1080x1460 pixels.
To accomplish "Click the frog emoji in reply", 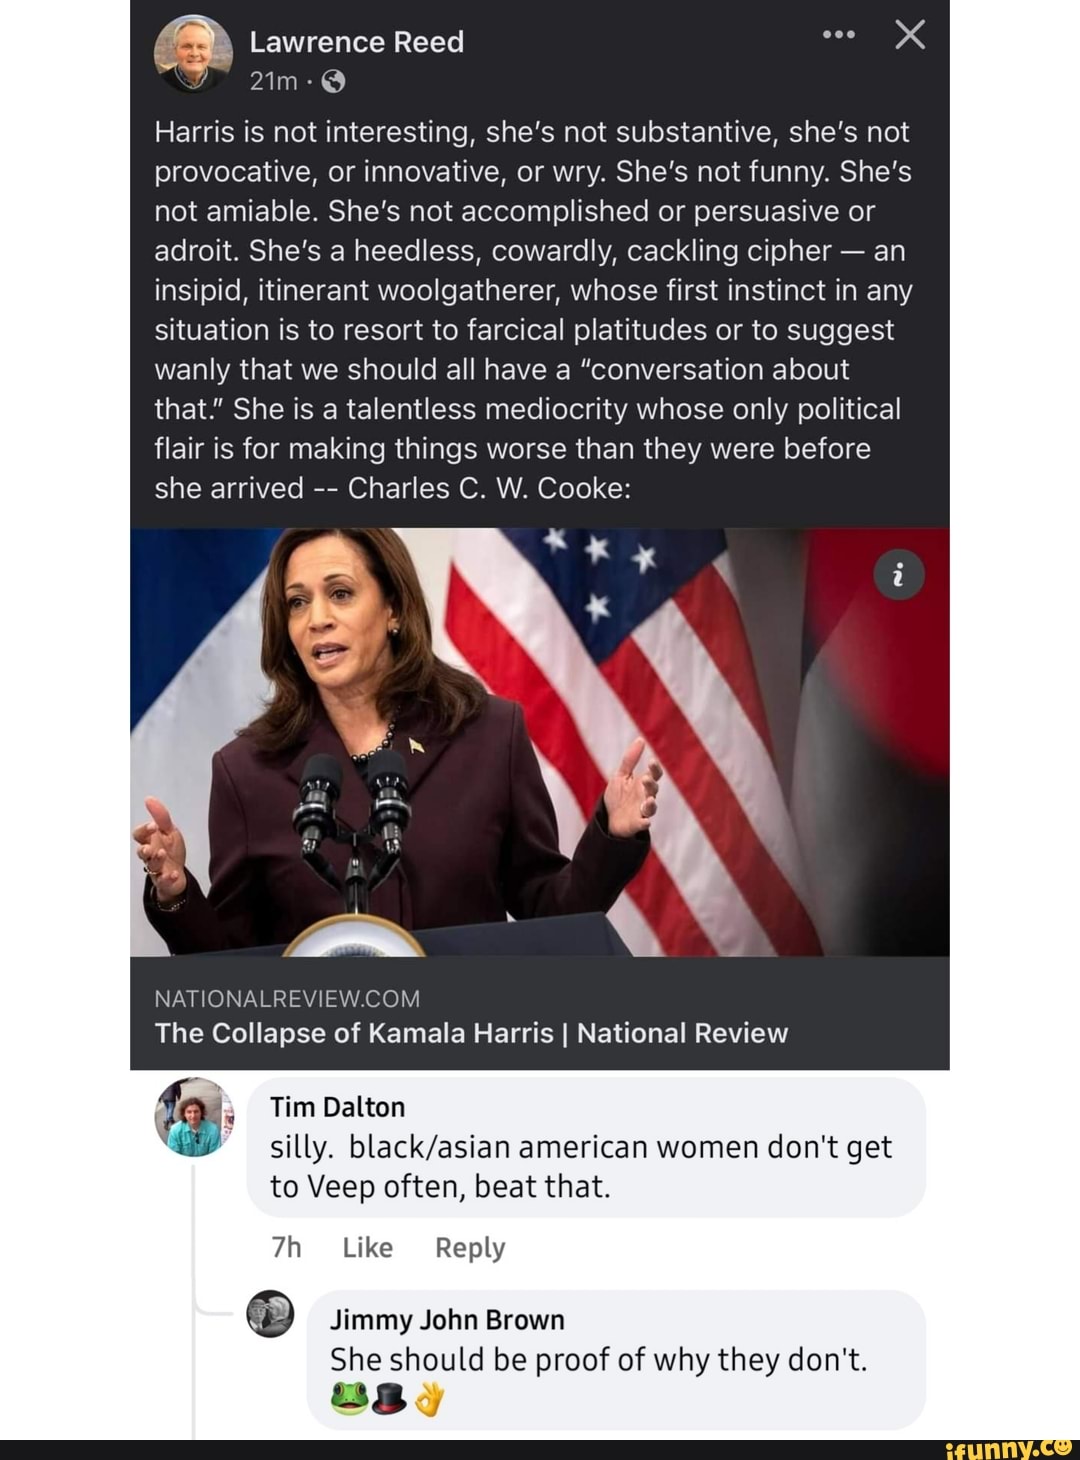I will [348, 1399].
